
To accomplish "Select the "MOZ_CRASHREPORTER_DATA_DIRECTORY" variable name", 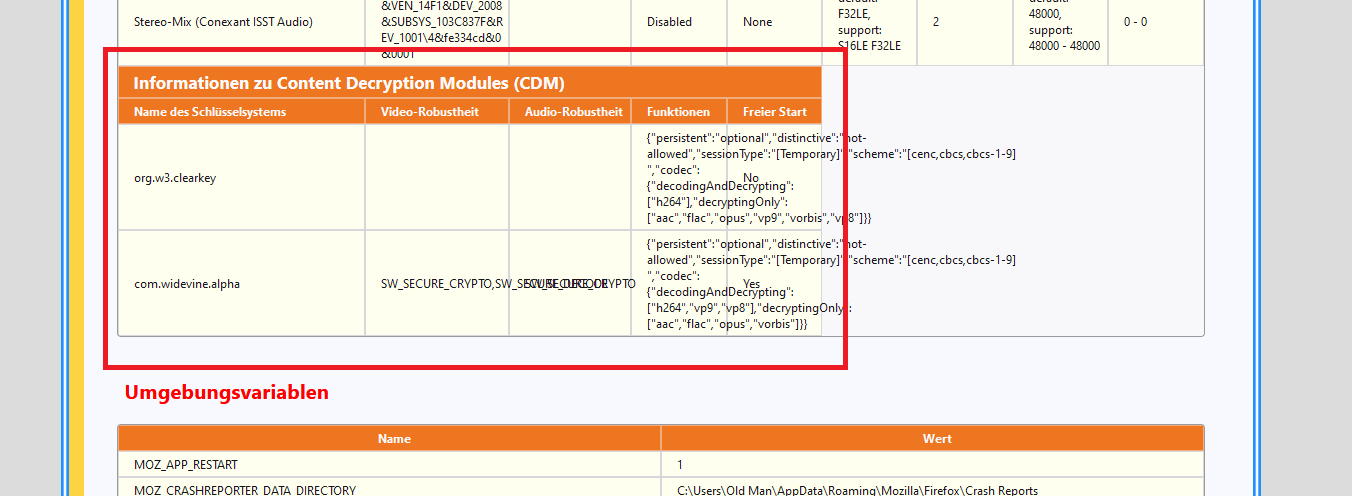I will point(245,490).
